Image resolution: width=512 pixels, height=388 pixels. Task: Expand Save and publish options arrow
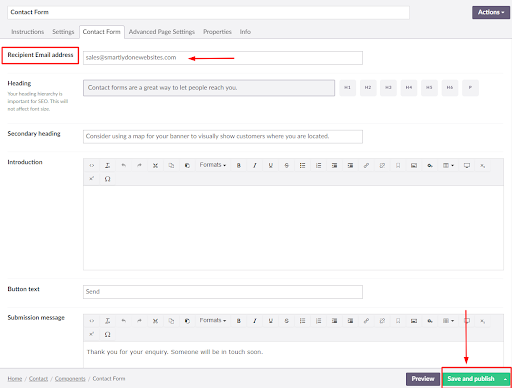505,379
